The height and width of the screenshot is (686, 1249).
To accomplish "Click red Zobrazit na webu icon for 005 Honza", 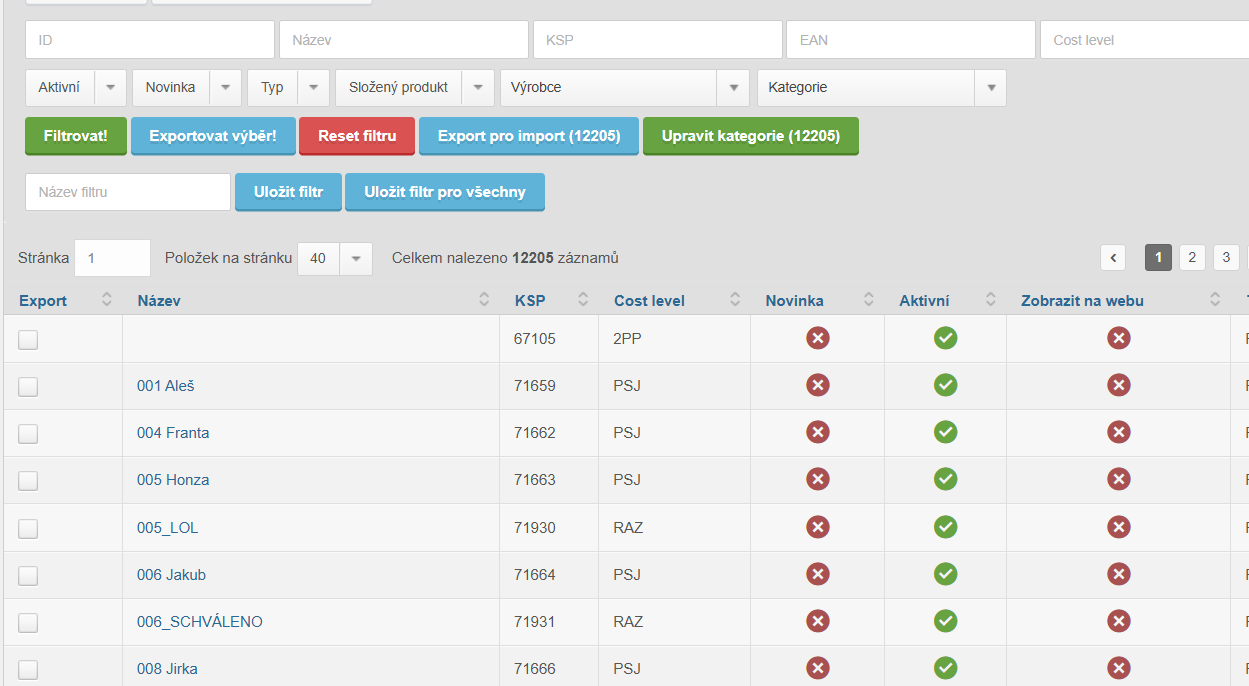I will (1119, 479).
